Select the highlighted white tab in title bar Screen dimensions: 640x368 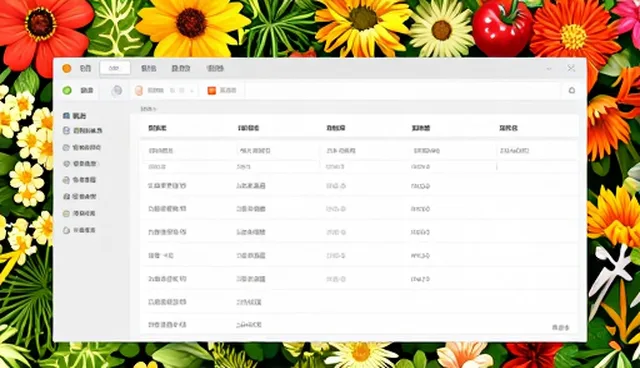coord(115,68)
